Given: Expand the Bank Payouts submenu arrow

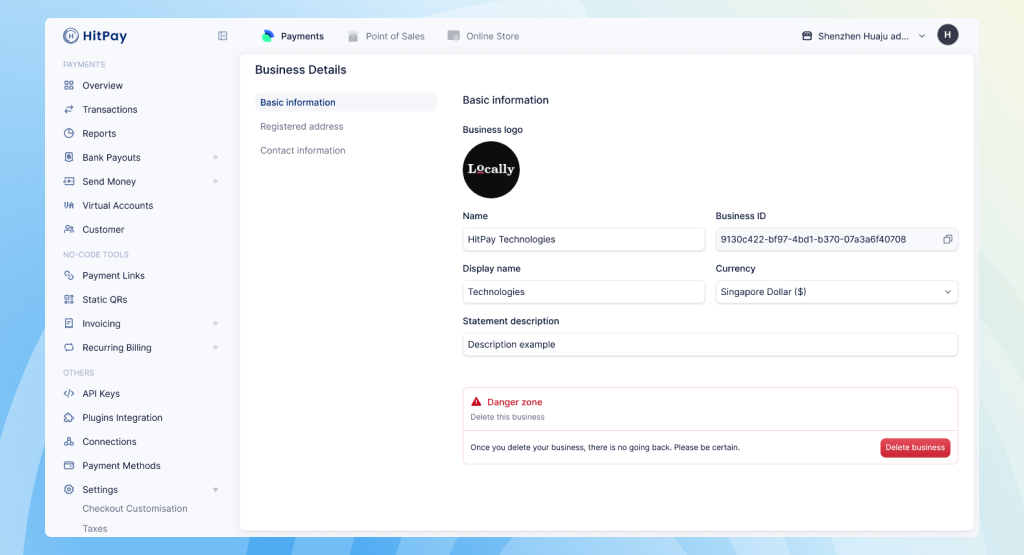Looking at the screenshot, I should coord(216,157).
